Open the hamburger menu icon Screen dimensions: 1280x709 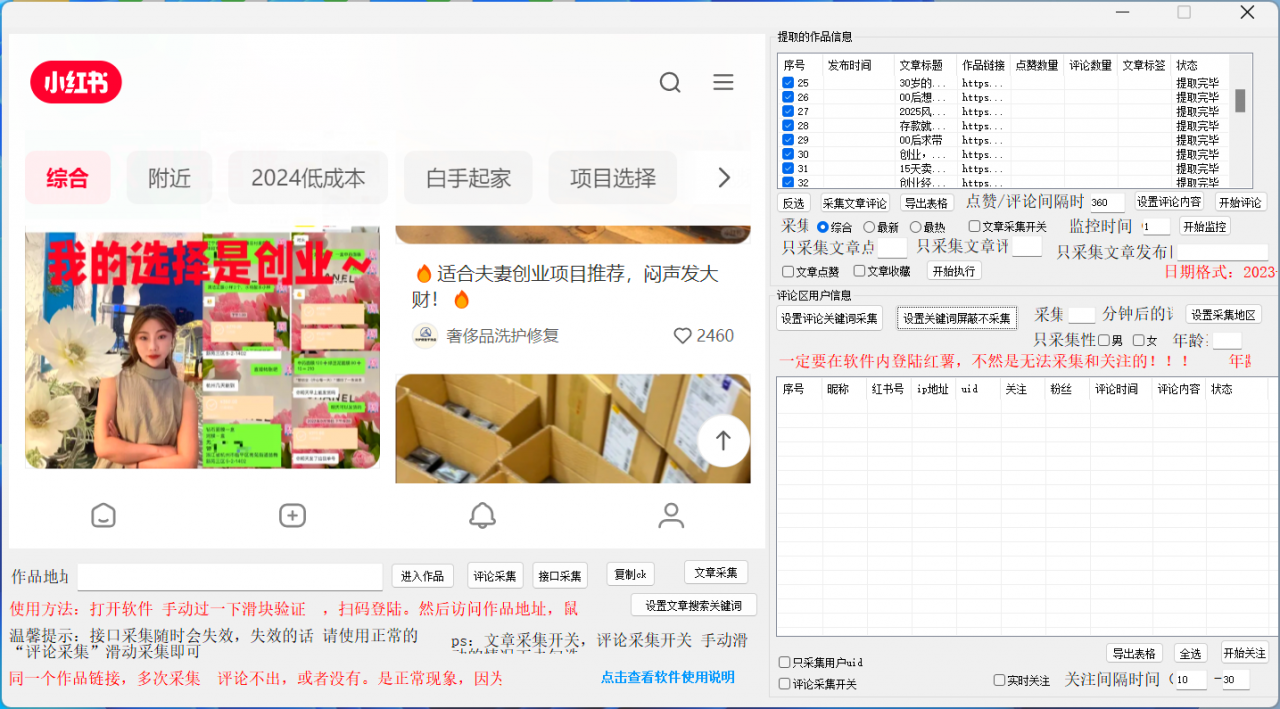[723, 82]
